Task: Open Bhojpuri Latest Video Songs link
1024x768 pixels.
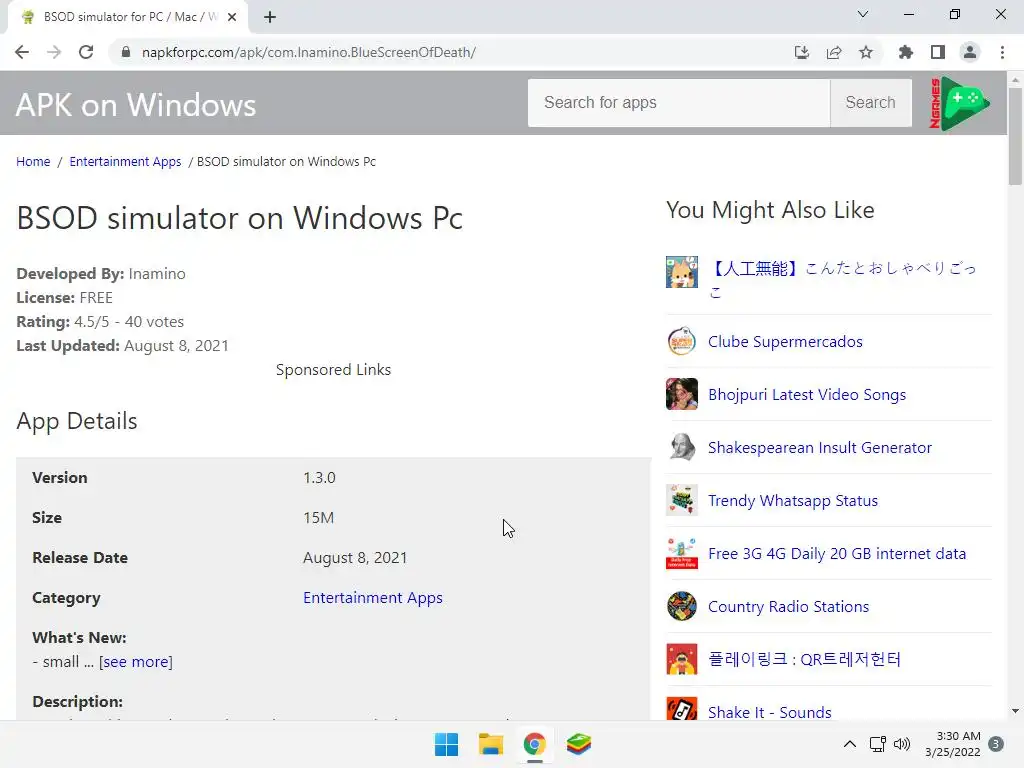Action: (807, 394)
